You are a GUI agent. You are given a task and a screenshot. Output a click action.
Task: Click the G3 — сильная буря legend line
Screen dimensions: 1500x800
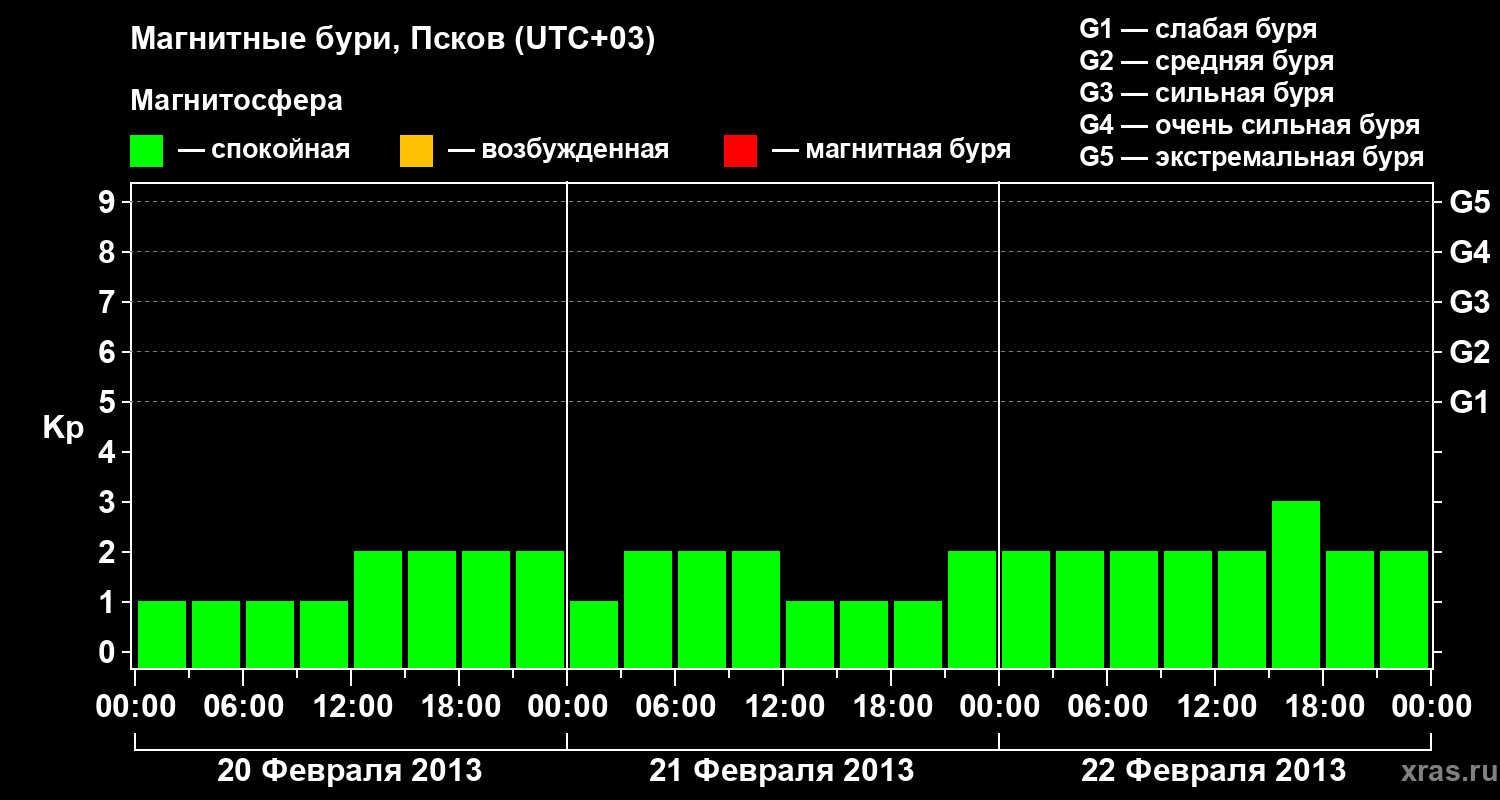[x=1207, y=93]
